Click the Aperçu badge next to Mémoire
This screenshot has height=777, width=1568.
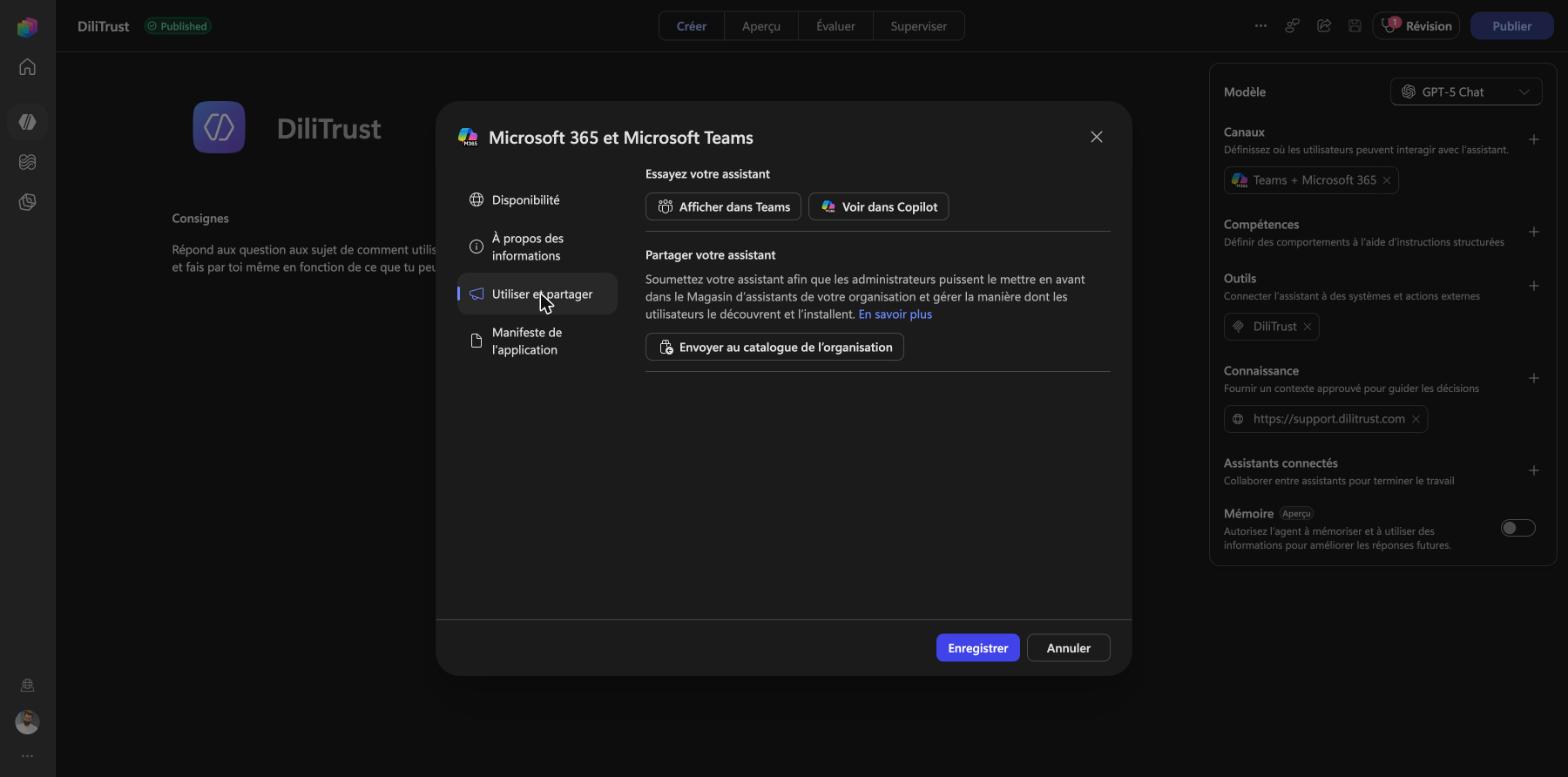coord(1296,513)
